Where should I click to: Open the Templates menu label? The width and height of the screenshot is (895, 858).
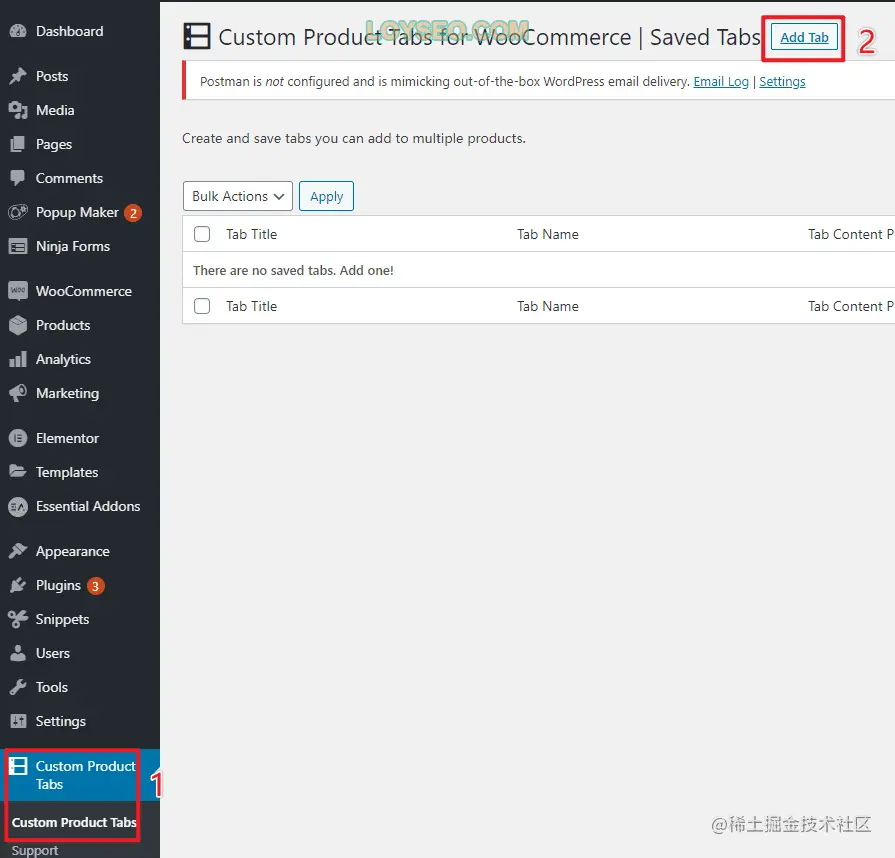(x=67, y=473)
